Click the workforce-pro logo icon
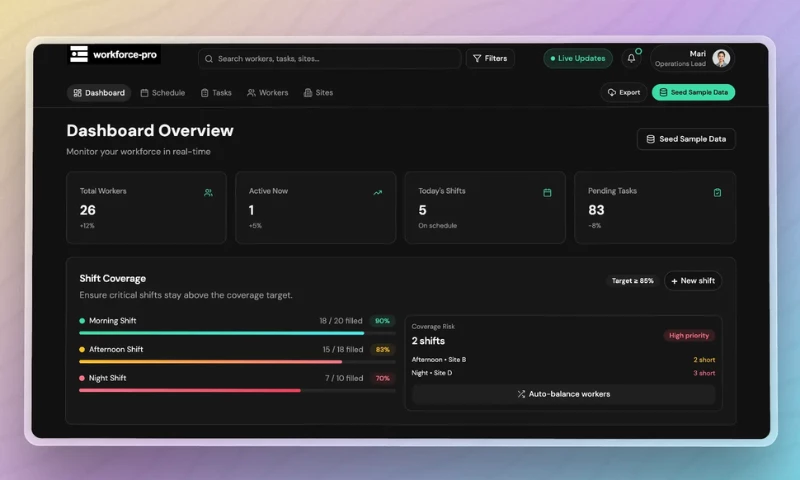 click(78, 55)
